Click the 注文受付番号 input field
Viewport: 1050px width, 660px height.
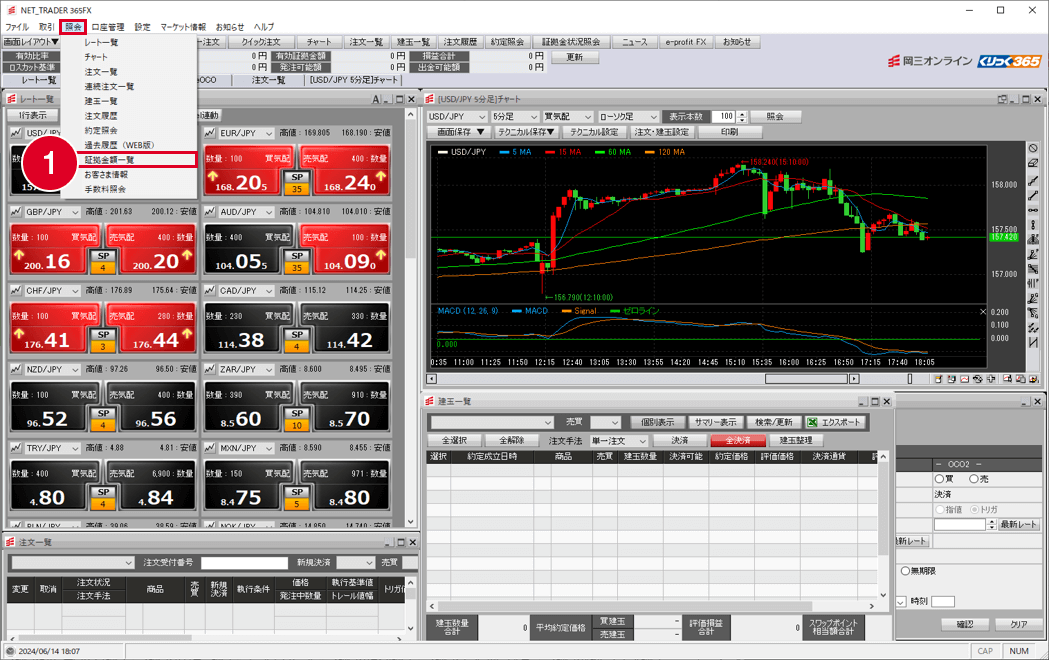(x=244, y=563)
